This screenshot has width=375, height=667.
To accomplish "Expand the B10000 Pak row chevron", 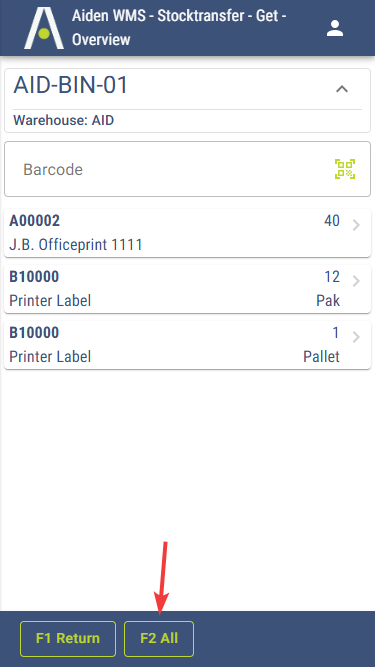I will [356, 281].
